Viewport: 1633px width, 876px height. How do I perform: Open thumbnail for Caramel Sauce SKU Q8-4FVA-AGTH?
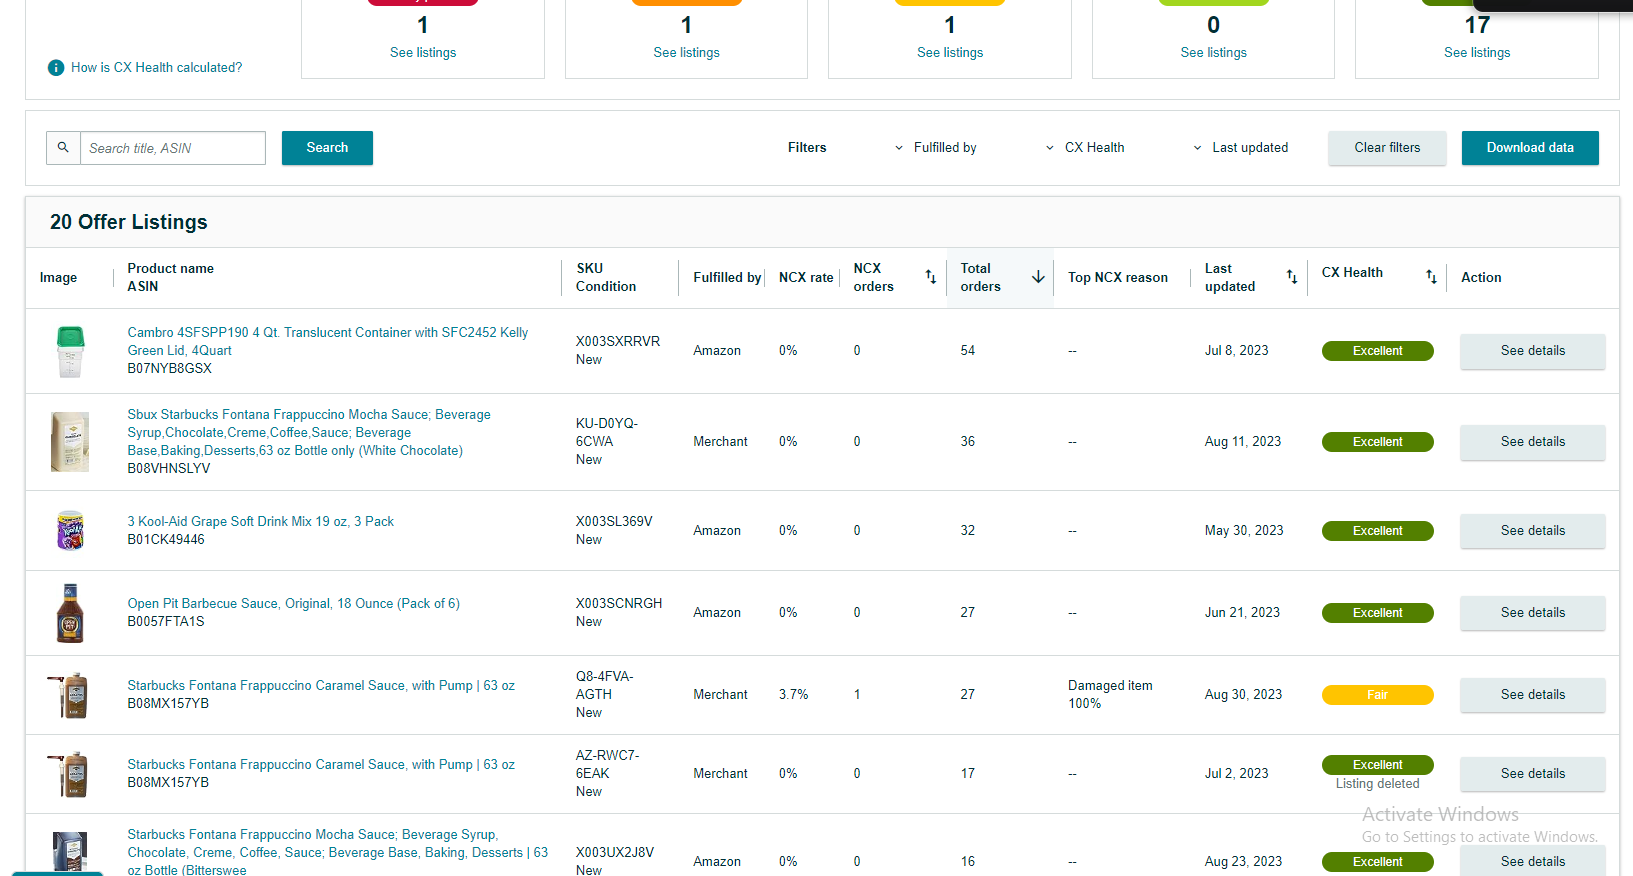click(x=70, y=695)
